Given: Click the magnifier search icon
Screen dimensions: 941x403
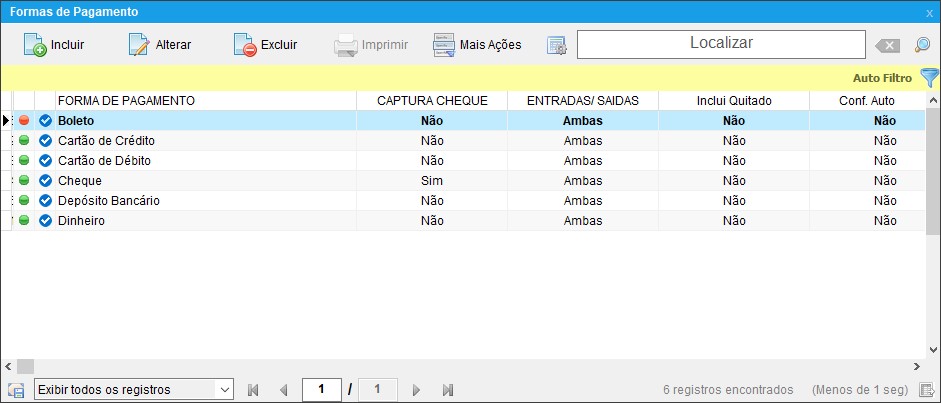Looking at the screenshot, I should tap(922, 45).
